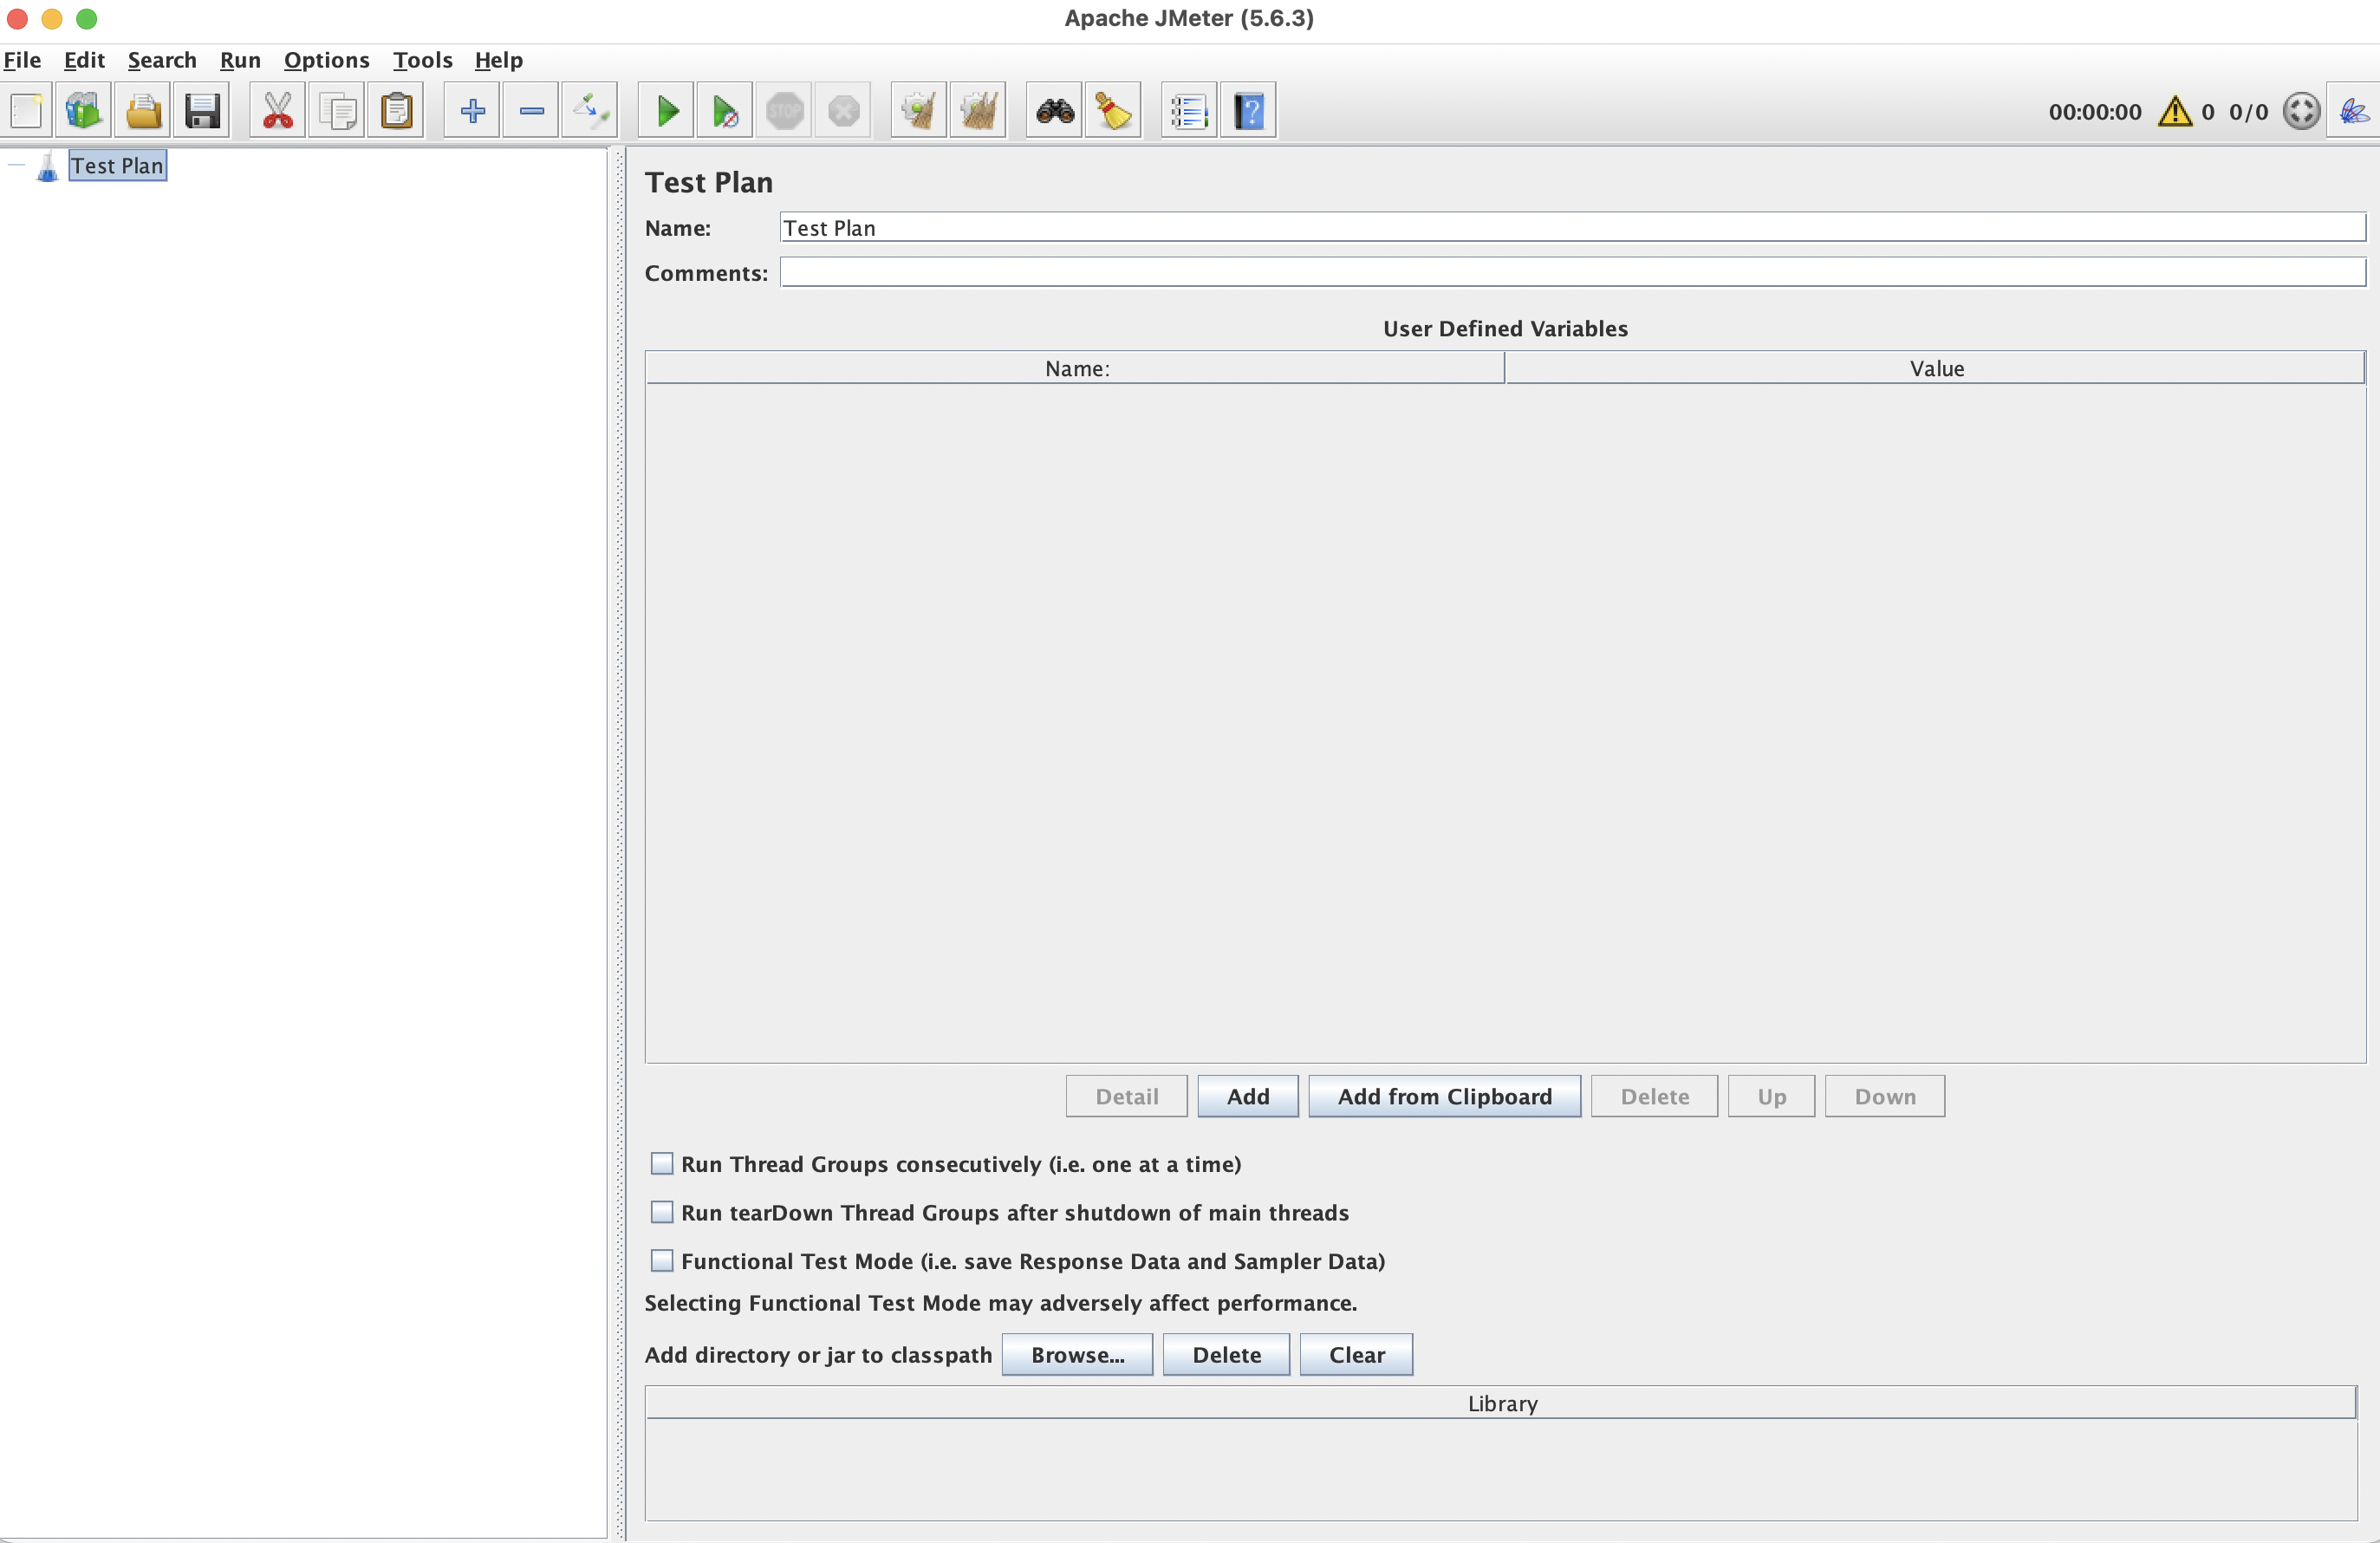Click the Down button
2380x1543 pixels.
point(1885,1096)
